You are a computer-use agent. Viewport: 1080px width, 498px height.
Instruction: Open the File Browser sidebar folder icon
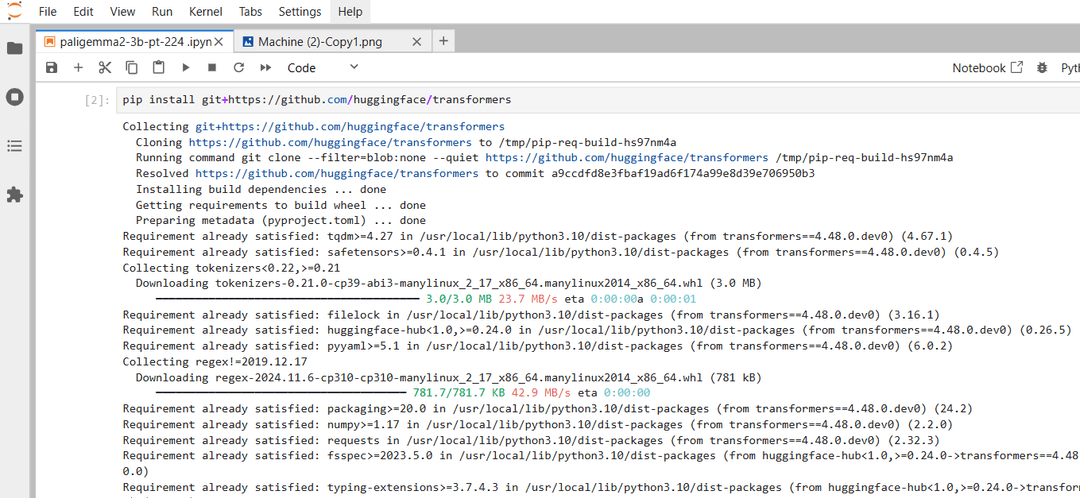(x=14, y=48)
